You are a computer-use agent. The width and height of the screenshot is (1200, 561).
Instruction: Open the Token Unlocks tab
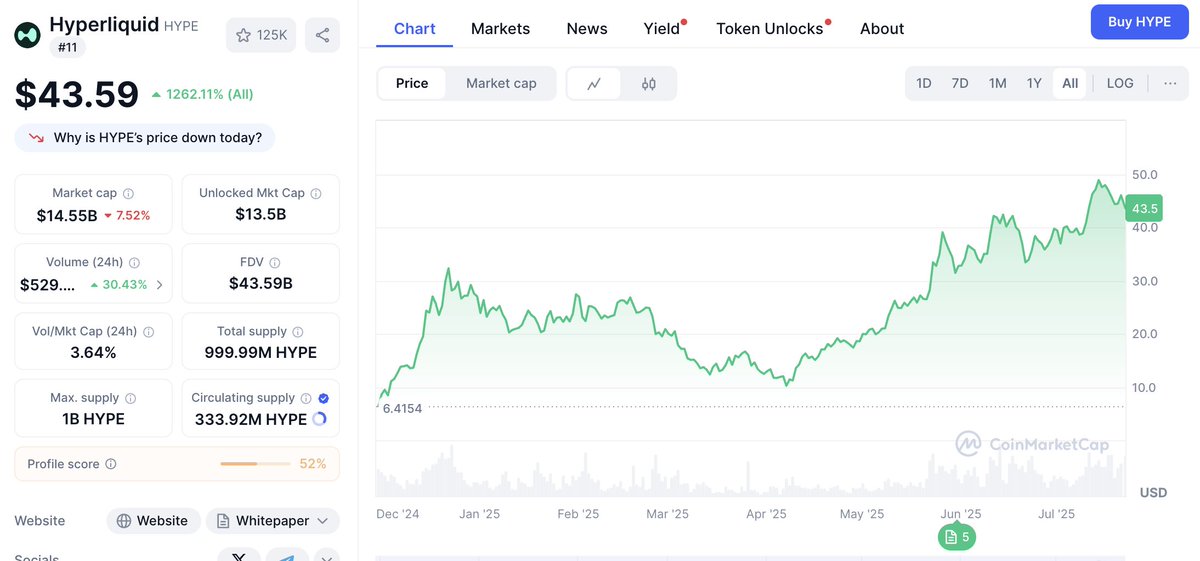click(770, 29)
